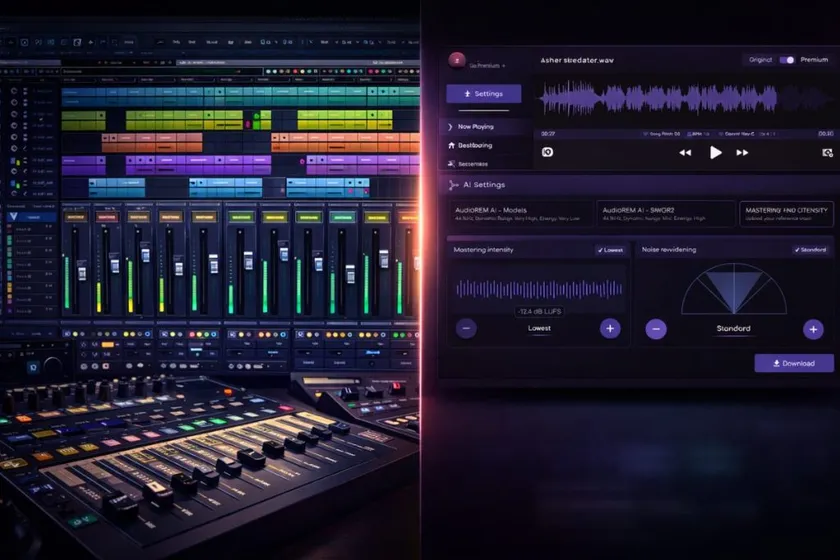
Task: Click the Song Pitch info label
Action: click(x=662, y=134)
